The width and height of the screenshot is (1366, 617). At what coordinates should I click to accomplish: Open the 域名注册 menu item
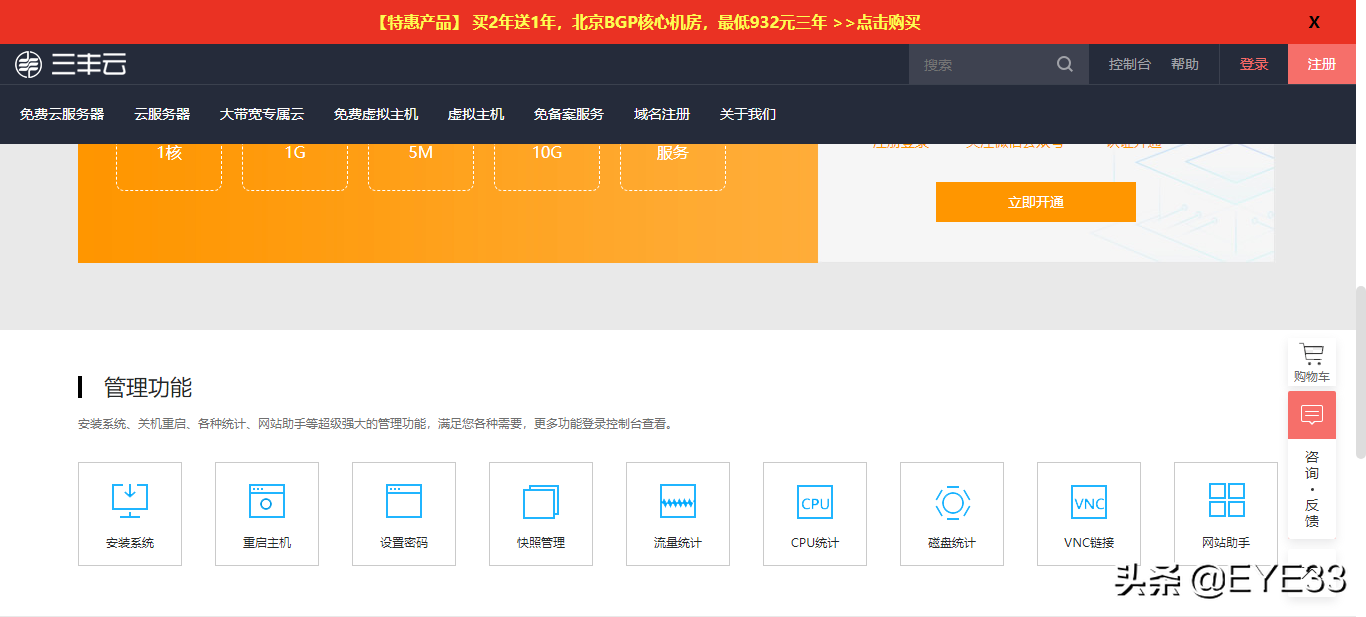coord(662,114)
